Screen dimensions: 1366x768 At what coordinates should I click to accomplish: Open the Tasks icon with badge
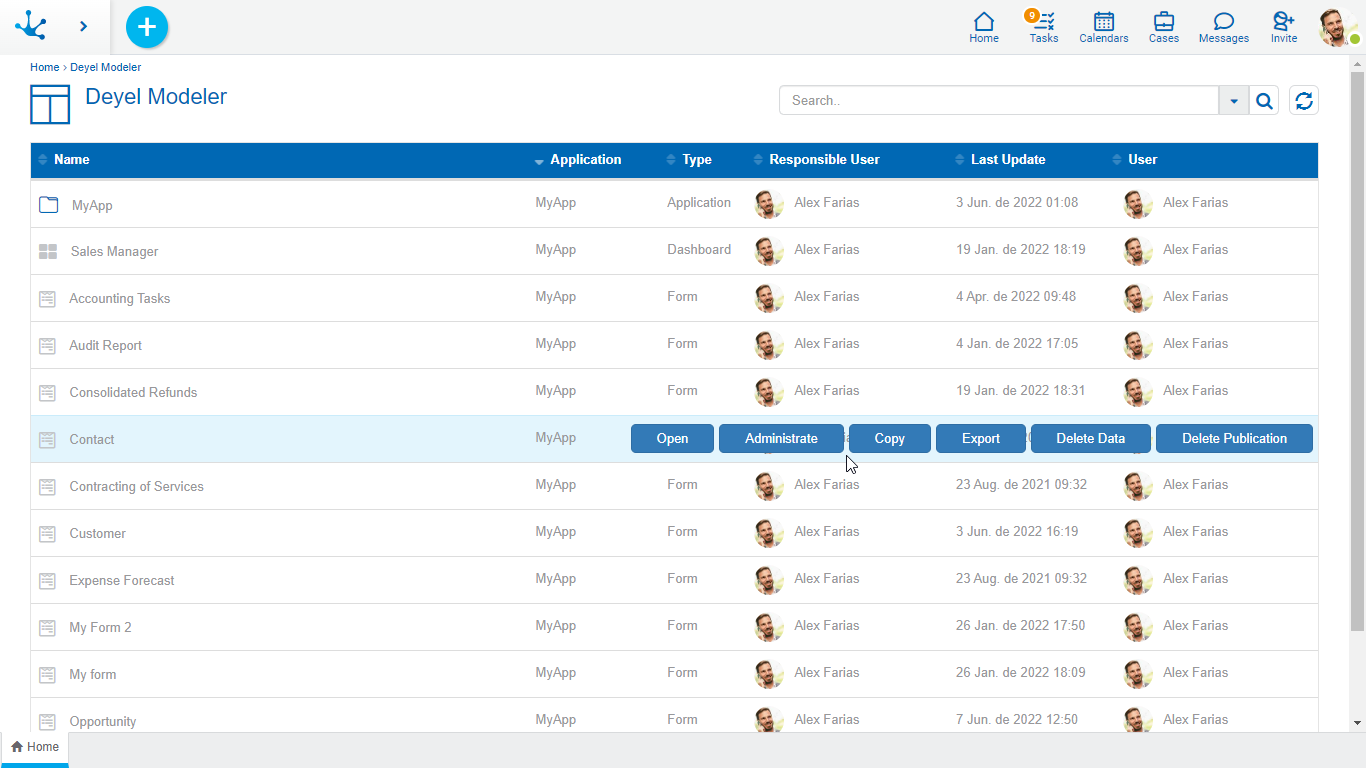tap(1044, 27)
